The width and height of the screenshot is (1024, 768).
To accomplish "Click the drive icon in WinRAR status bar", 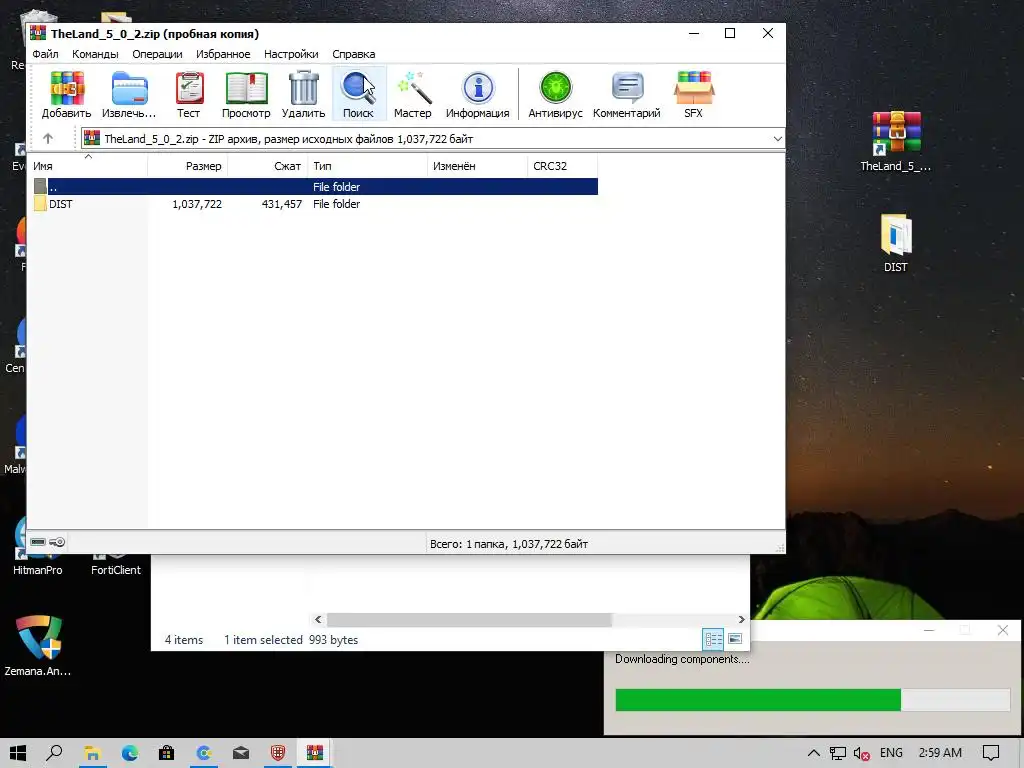I will click(38, 542).
